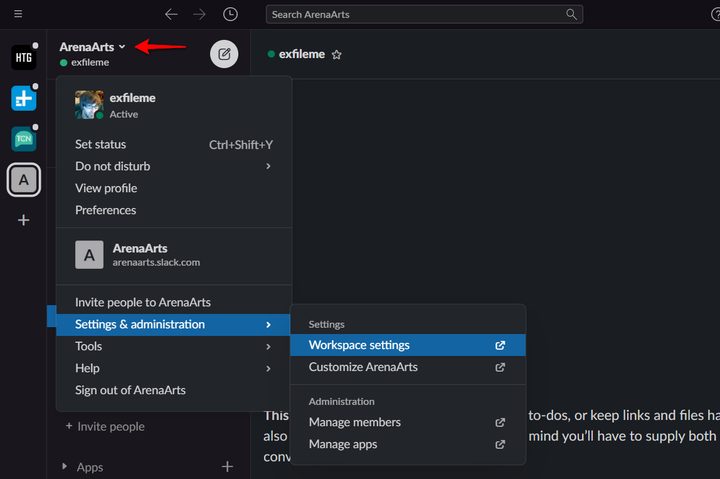Select View profile
720x479 pixels.
174,188
